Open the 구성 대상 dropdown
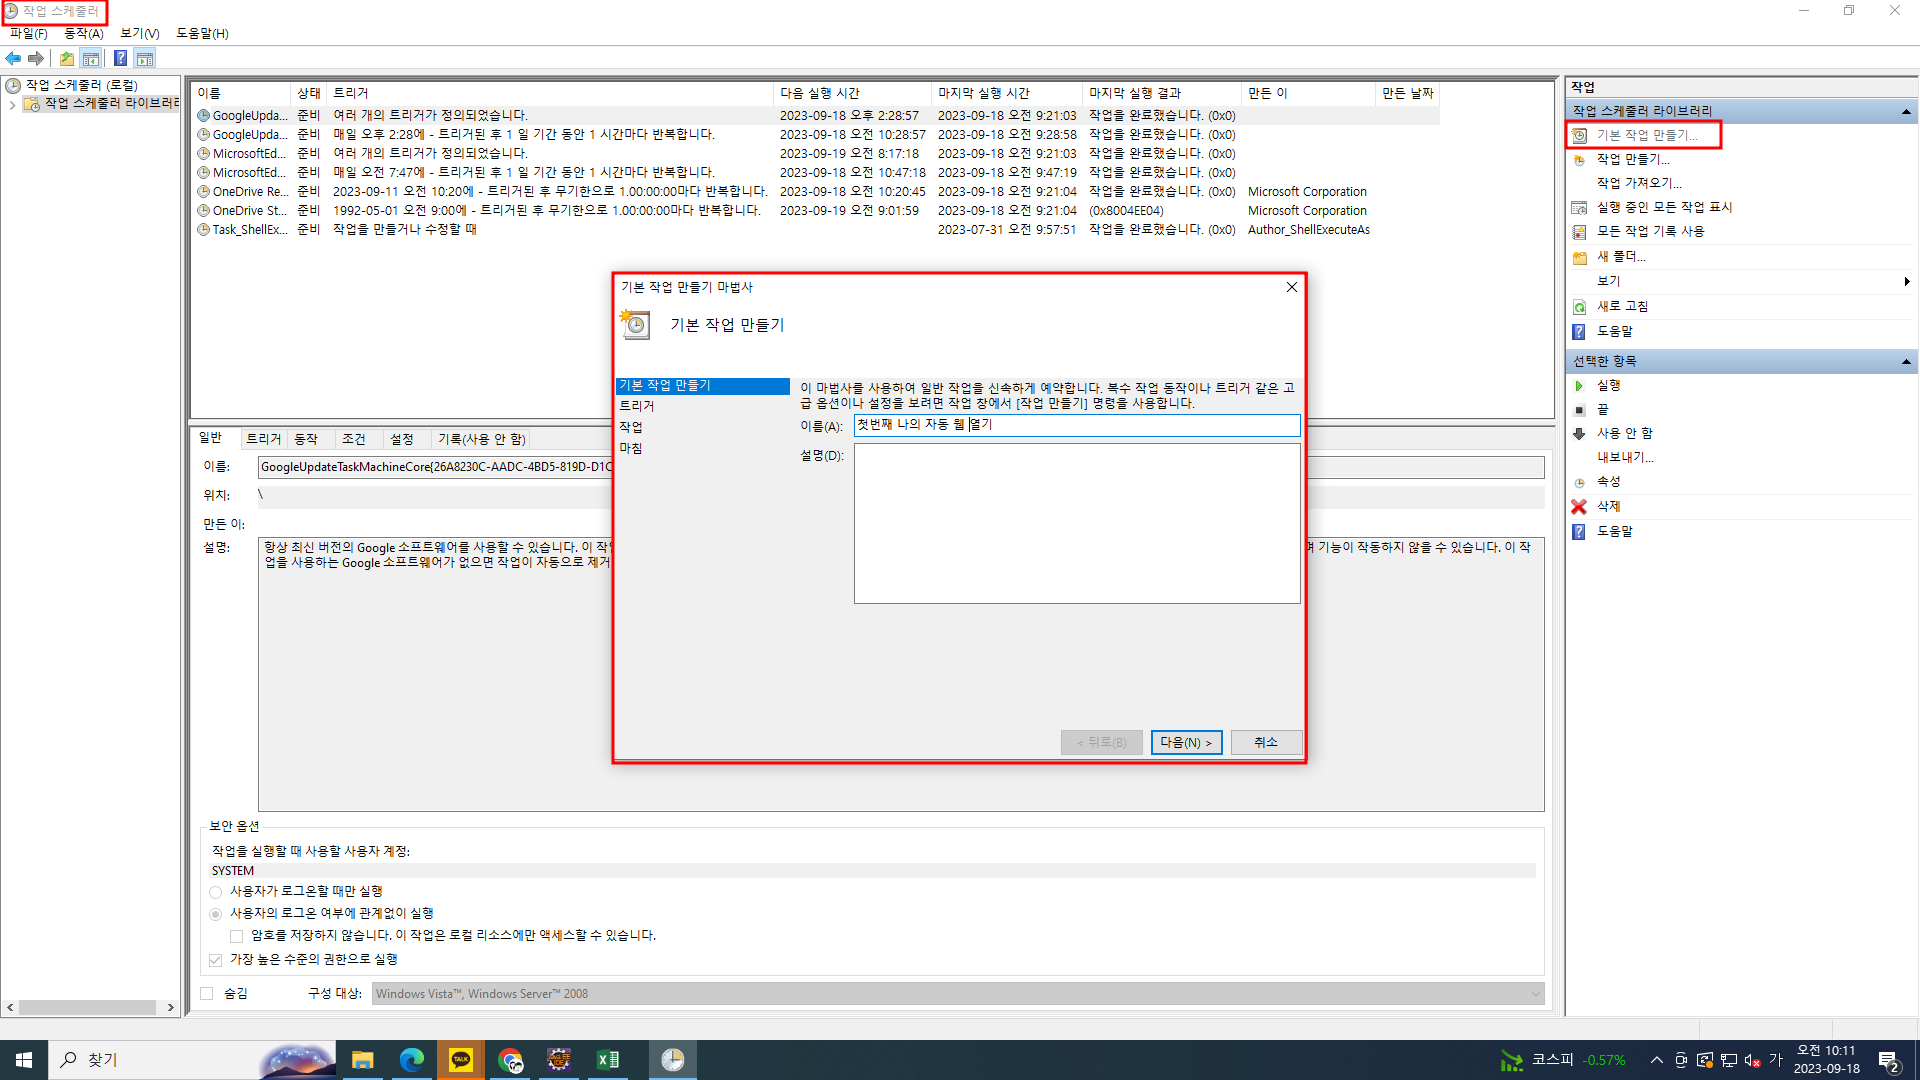1920x1080 pixels. 1535,993
